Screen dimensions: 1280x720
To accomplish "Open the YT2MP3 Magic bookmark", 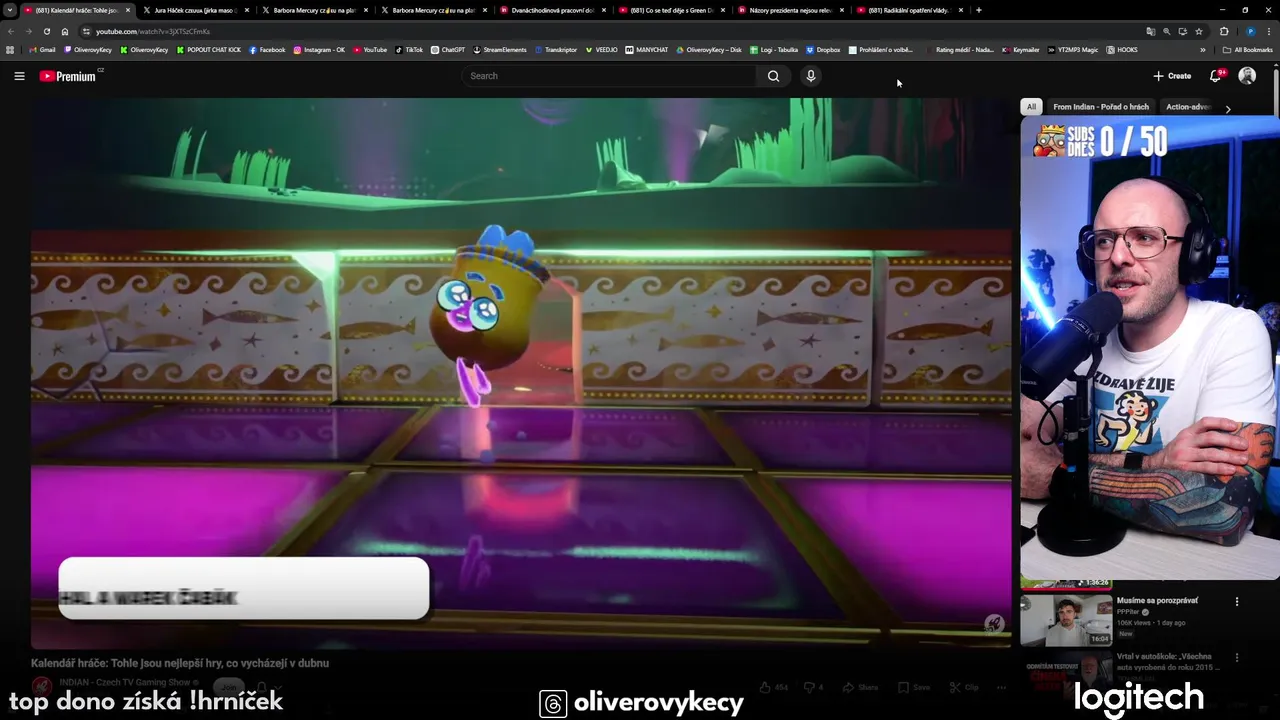I will [1072, 49].
